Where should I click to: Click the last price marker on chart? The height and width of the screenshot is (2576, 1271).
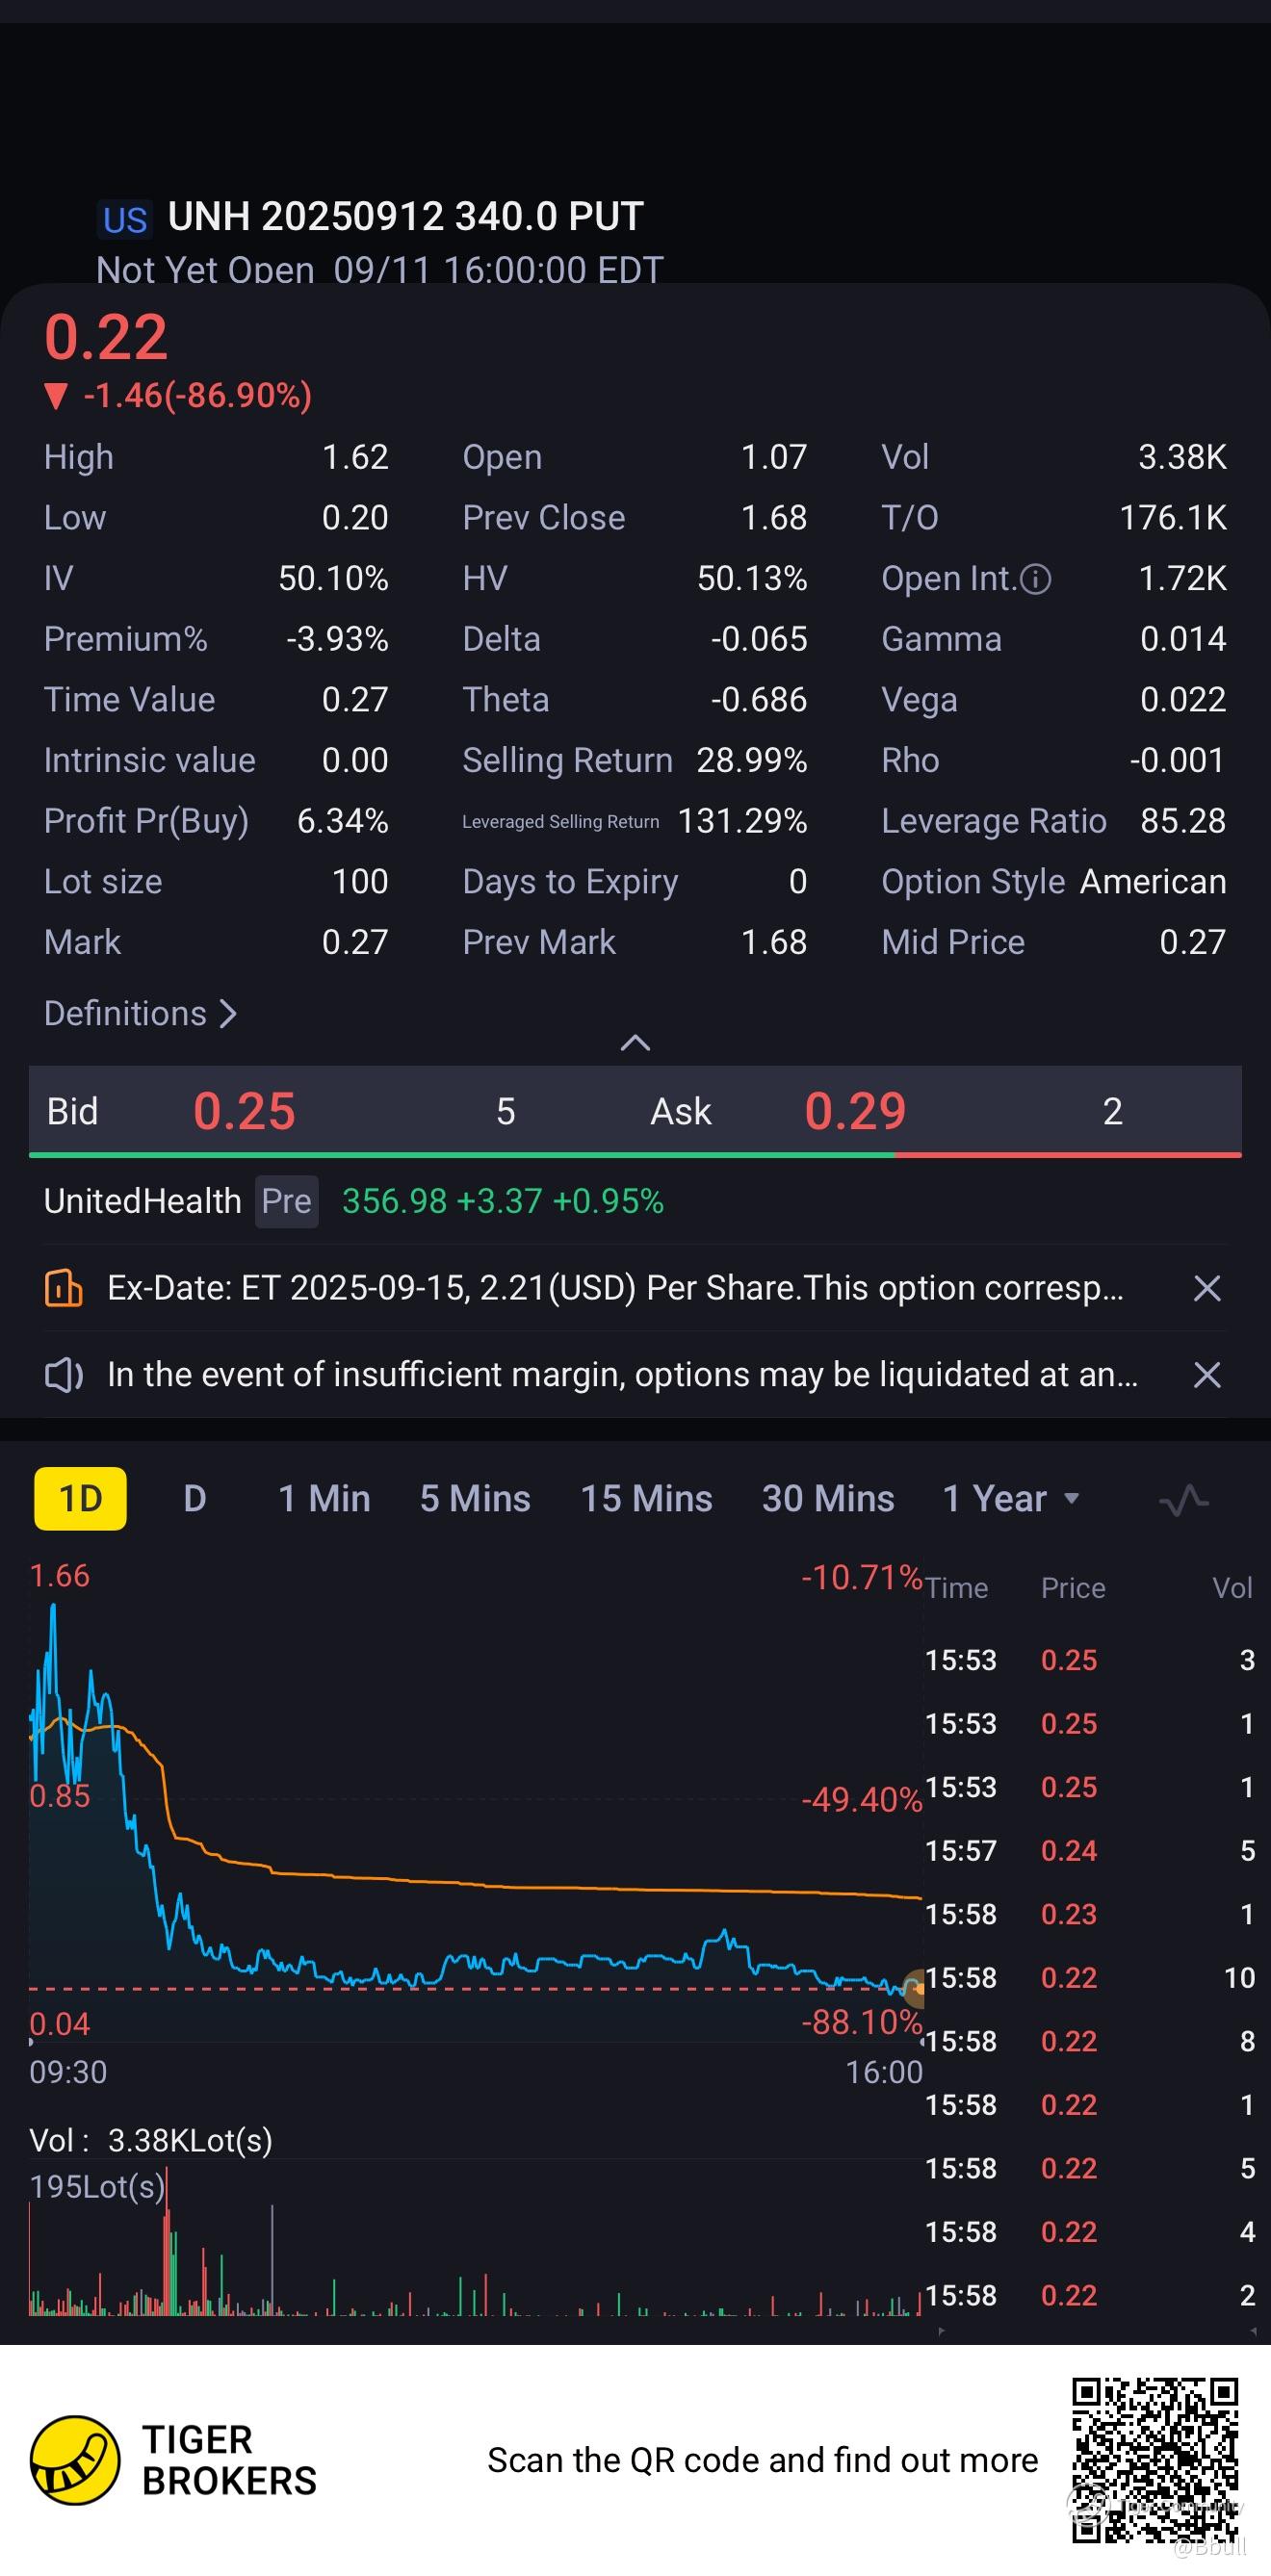[x=913, y=1988]
